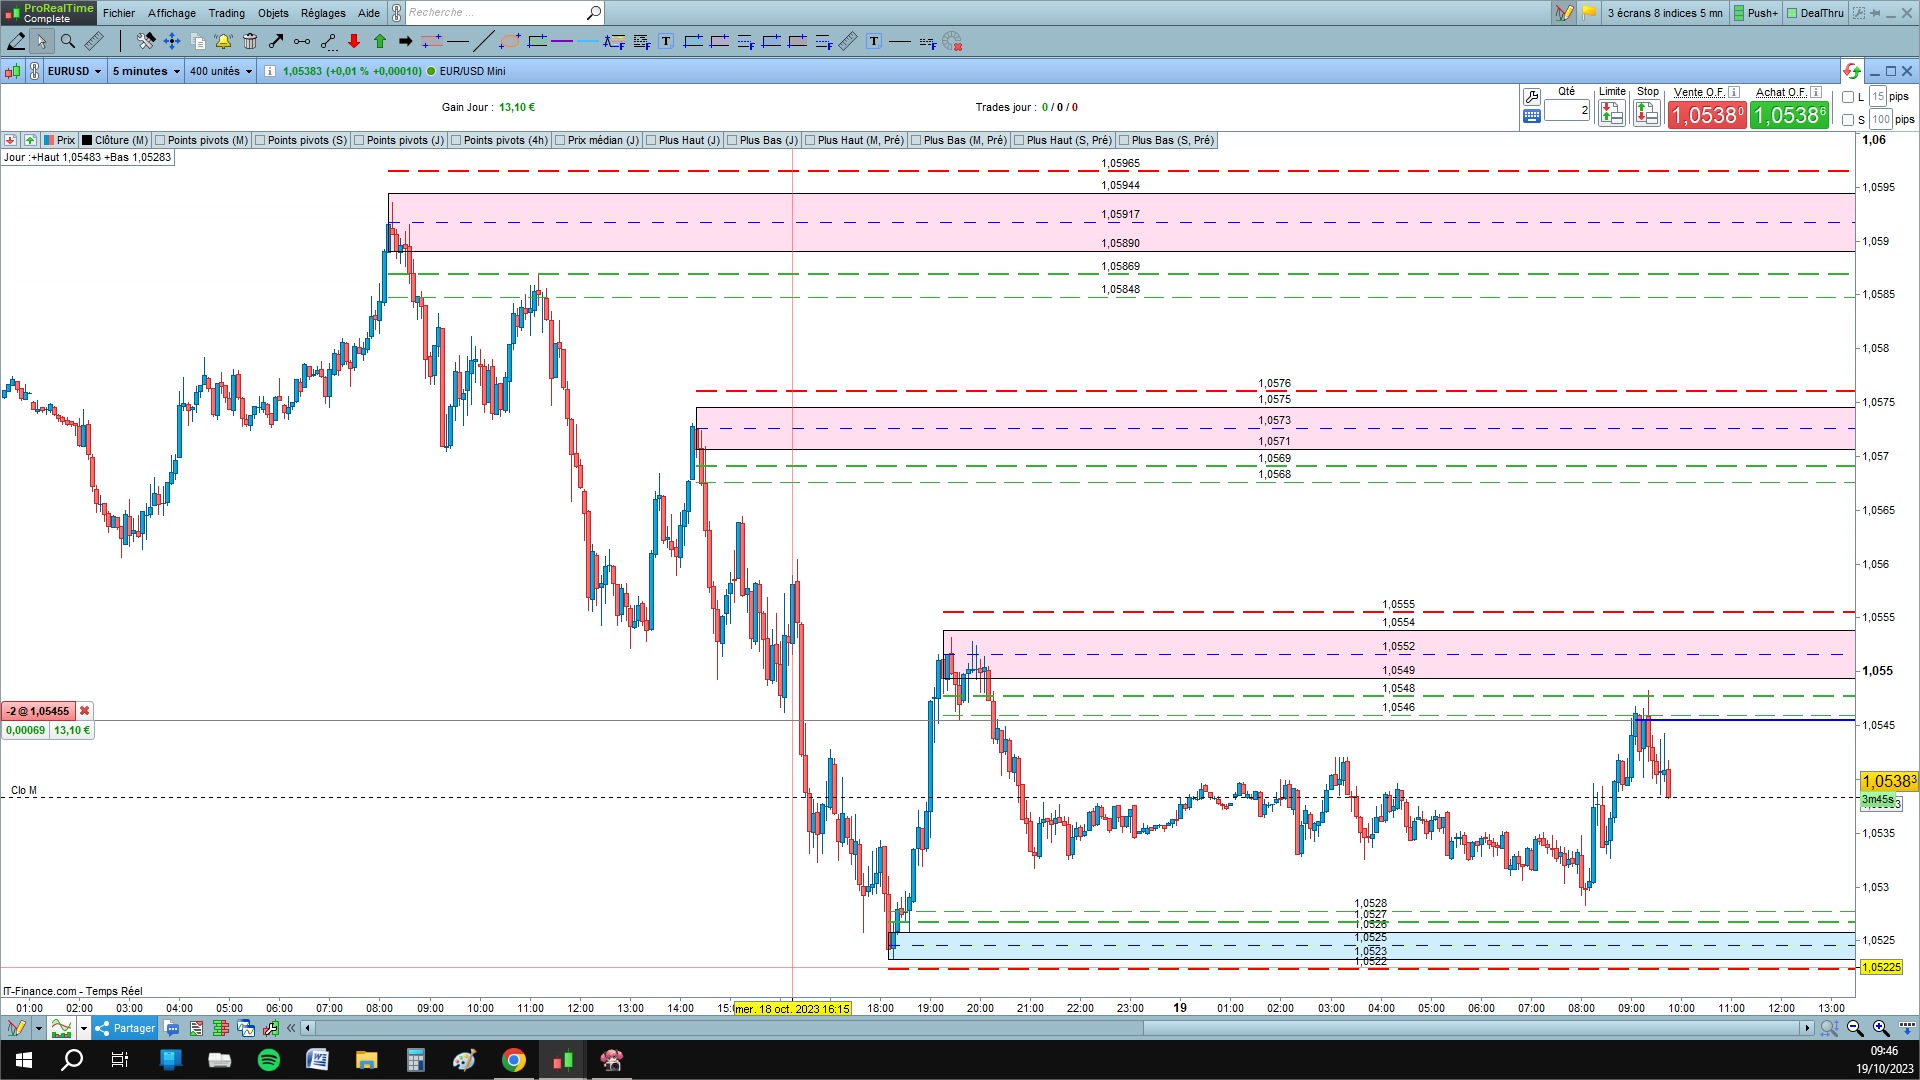Expand the 5 minutes timeframe dropdown
Viewport: 1920px width, 1080px height.
146,71
